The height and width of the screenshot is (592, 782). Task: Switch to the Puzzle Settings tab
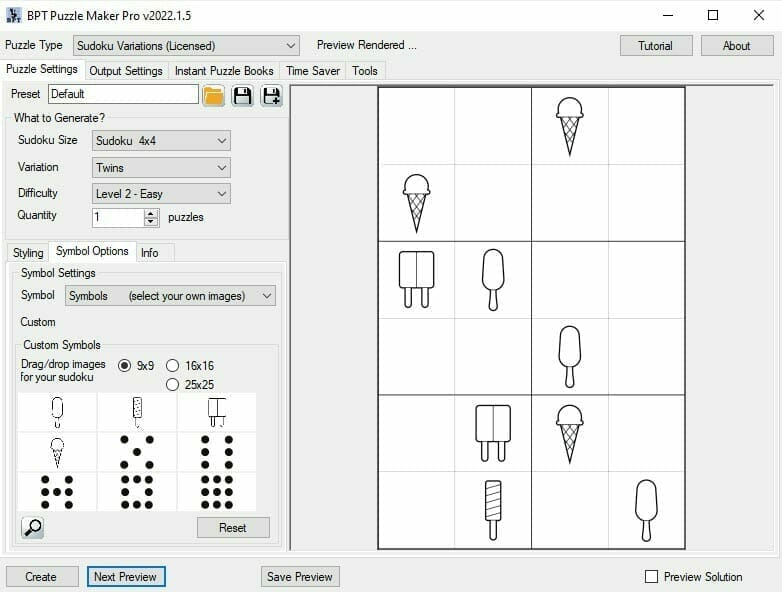(x=42, y=69)
